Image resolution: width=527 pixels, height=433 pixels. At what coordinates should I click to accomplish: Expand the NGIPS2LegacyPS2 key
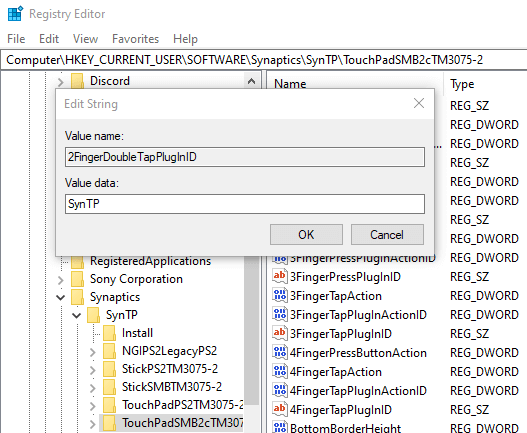click(93, 352)
